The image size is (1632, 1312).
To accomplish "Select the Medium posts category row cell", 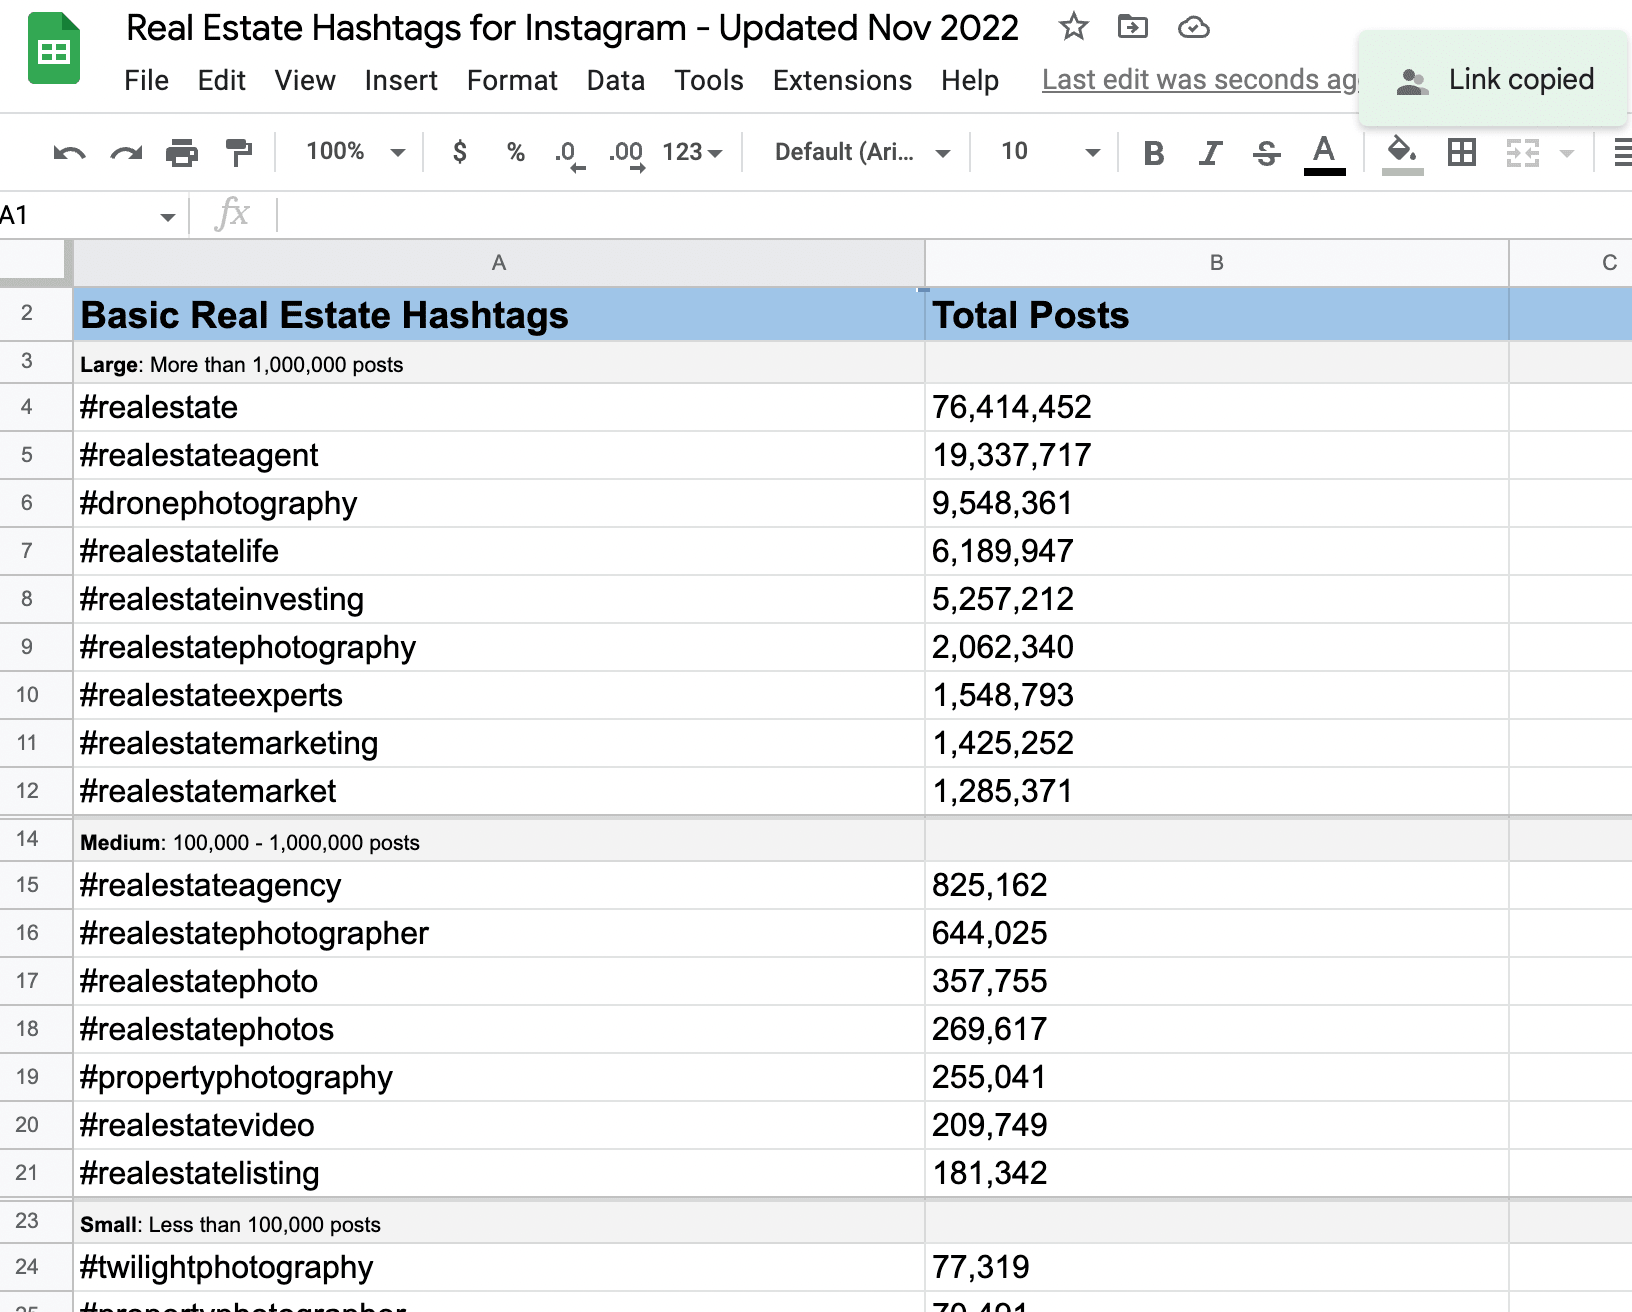I will 499,841.
